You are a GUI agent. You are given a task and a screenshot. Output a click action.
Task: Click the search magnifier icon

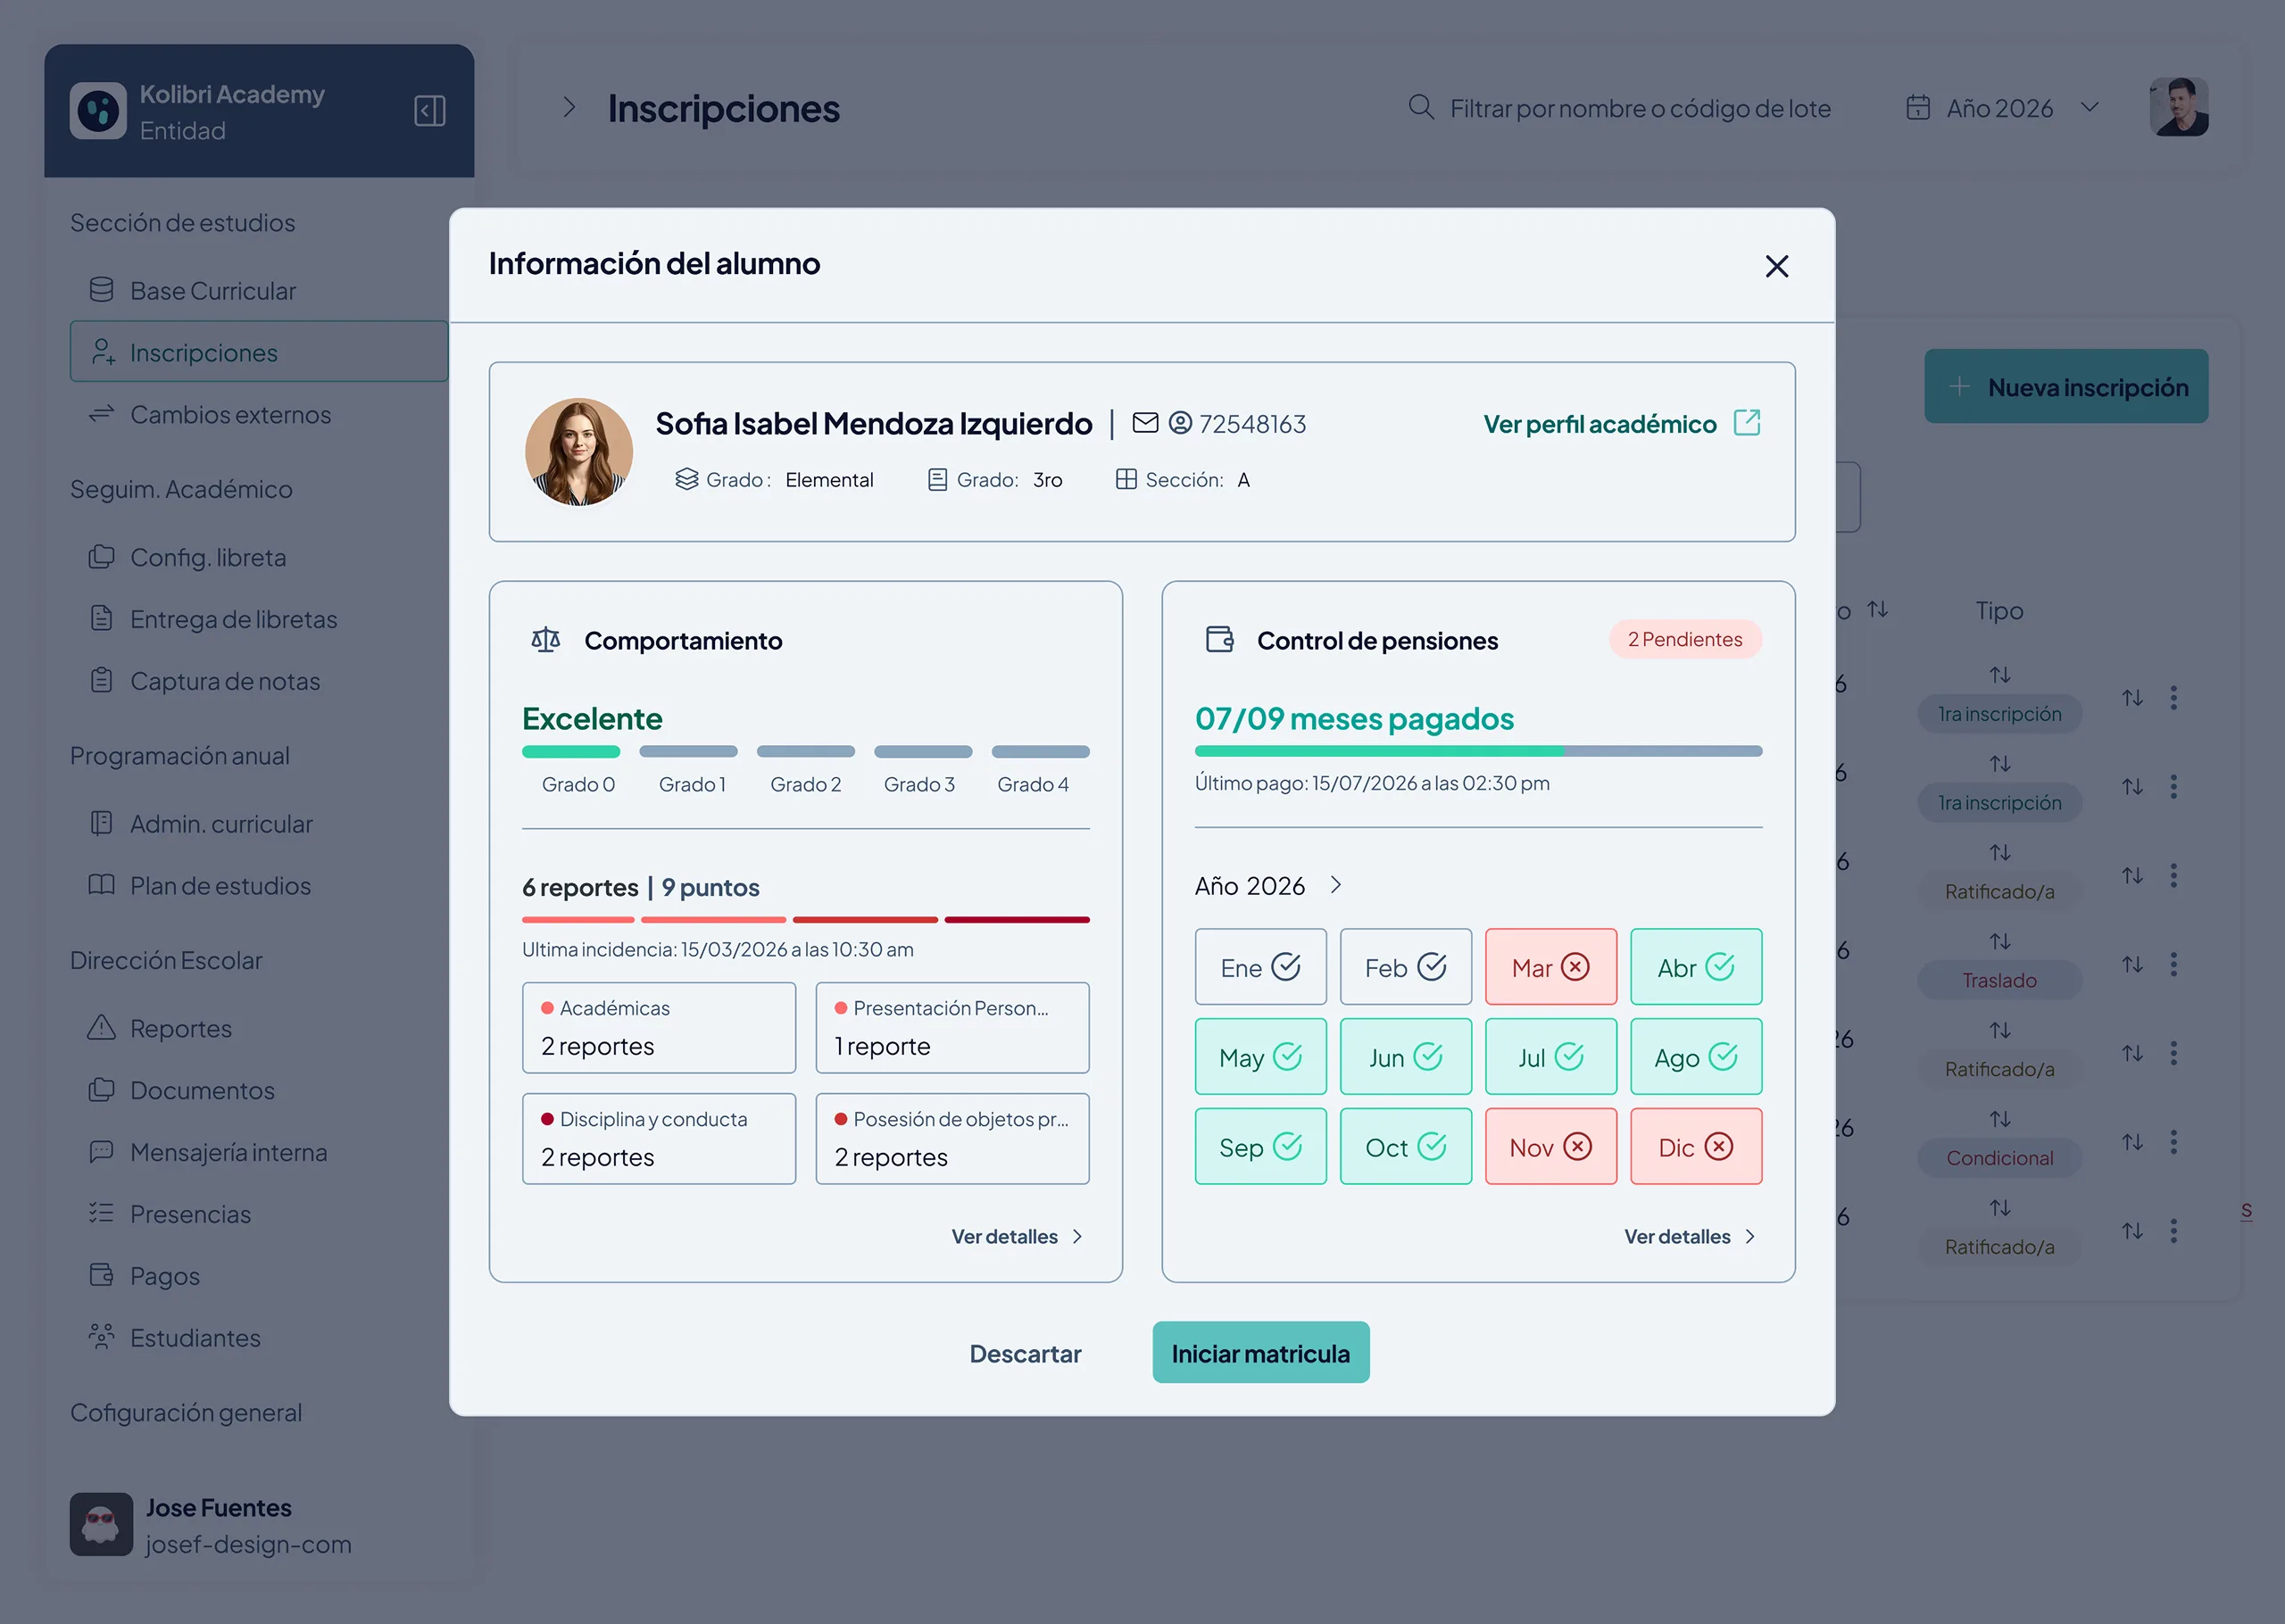point(1421,107)
